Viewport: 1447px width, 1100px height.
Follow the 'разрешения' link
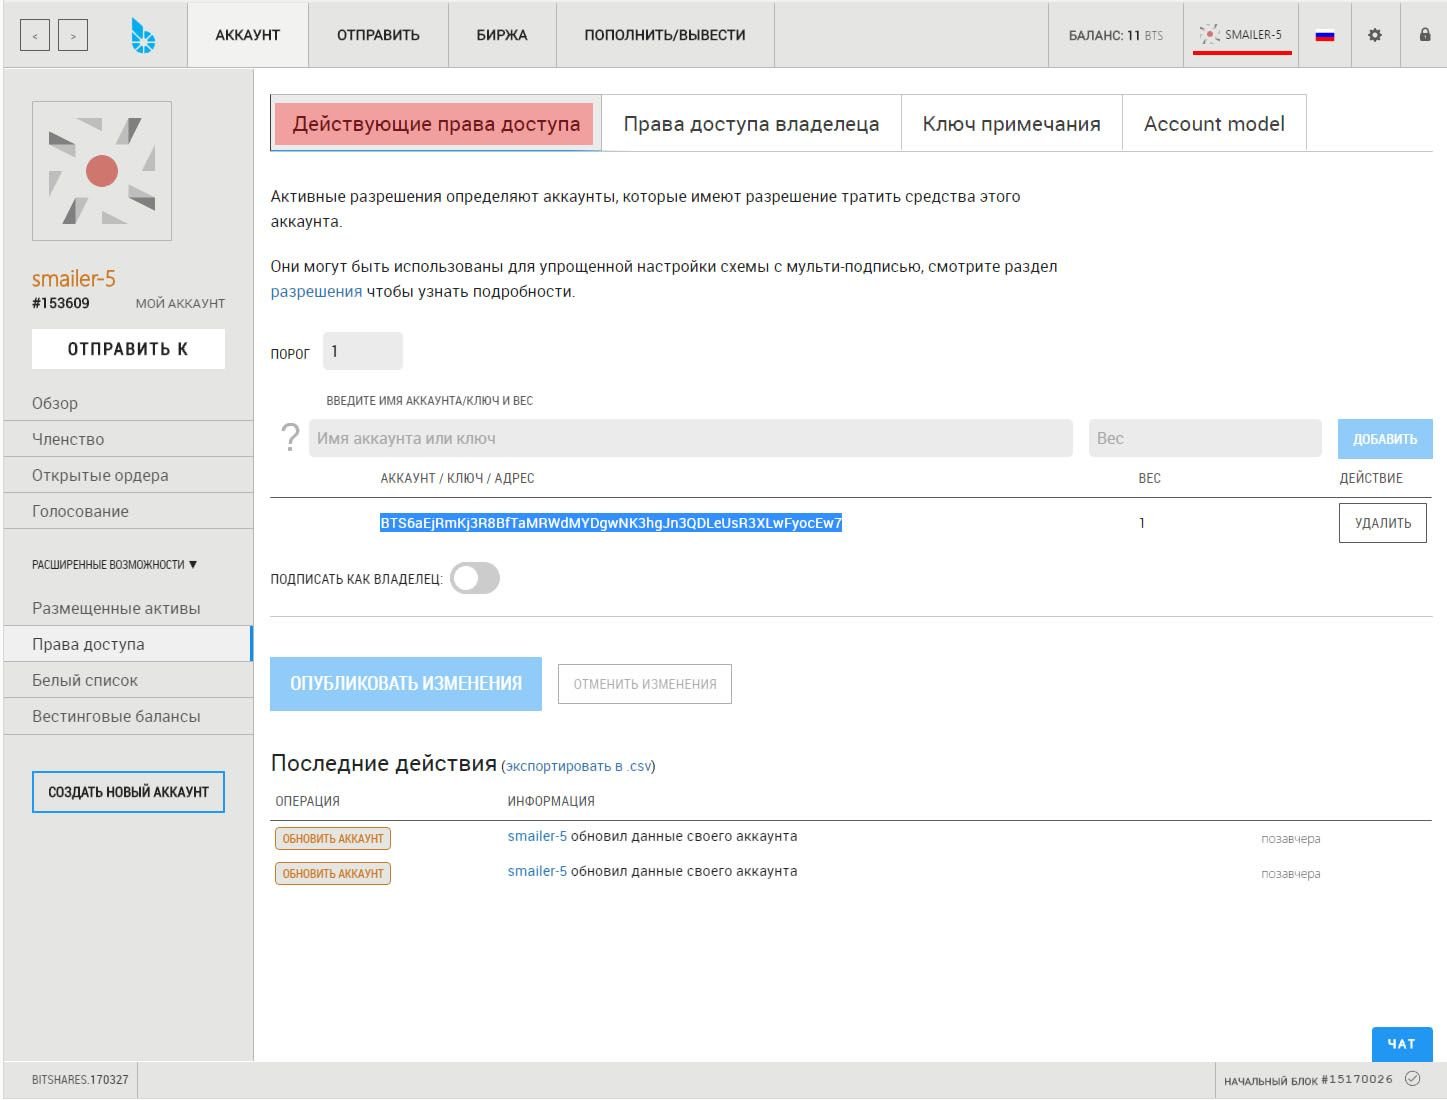pos(316,292)
